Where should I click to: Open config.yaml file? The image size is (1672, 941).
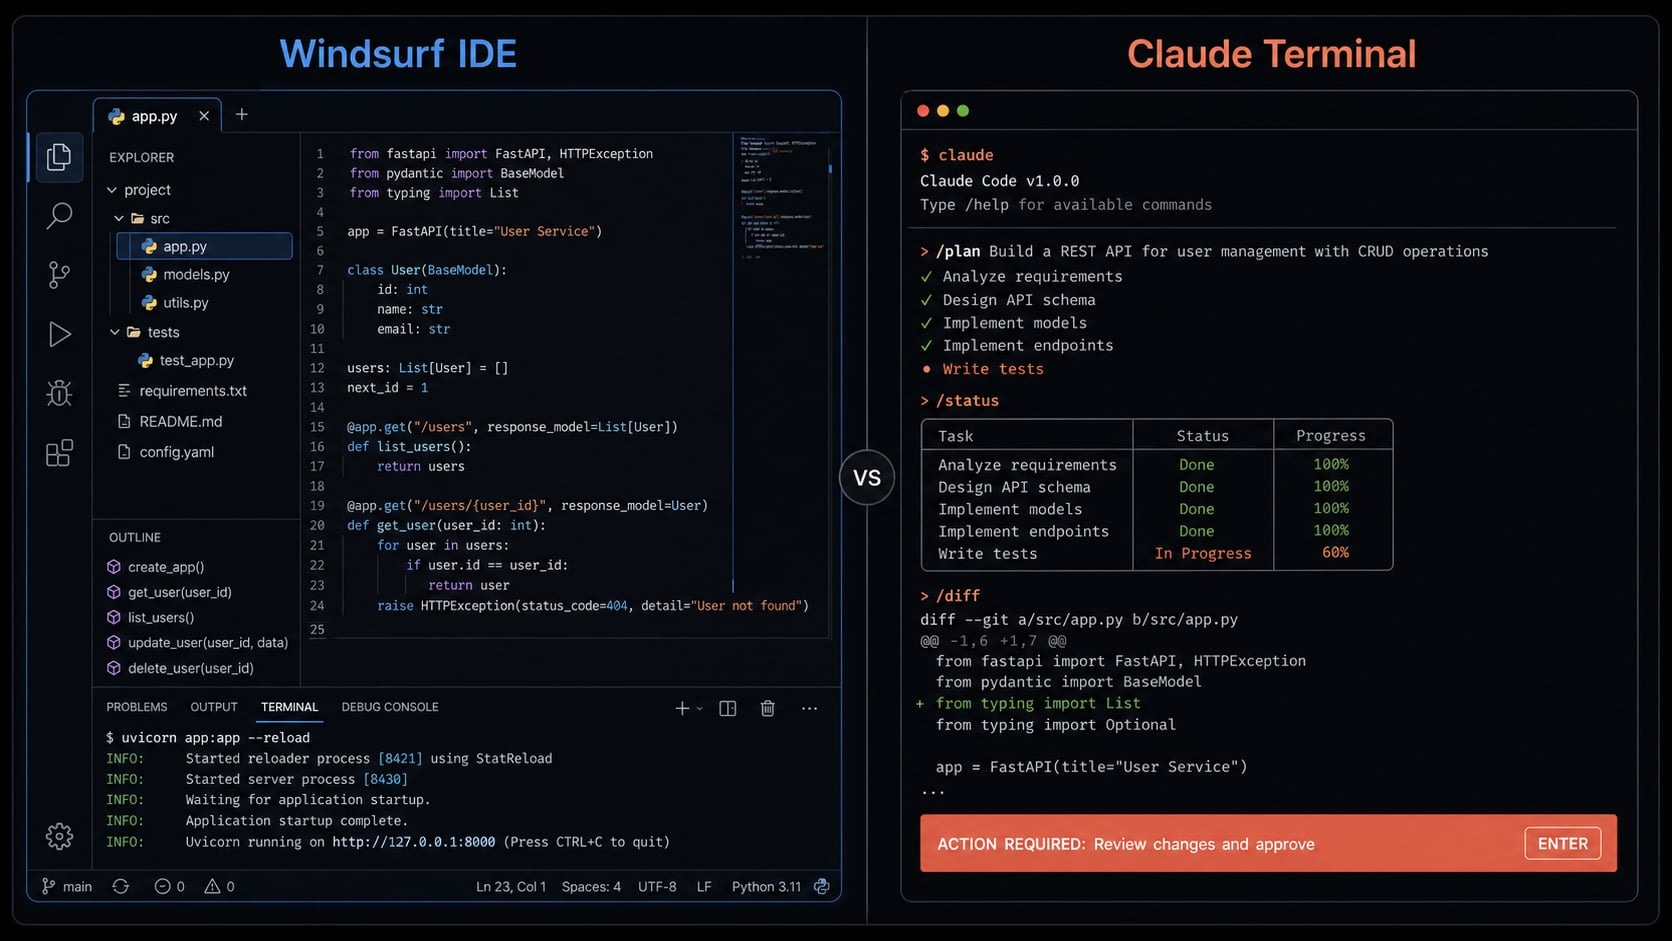[166, 452]
